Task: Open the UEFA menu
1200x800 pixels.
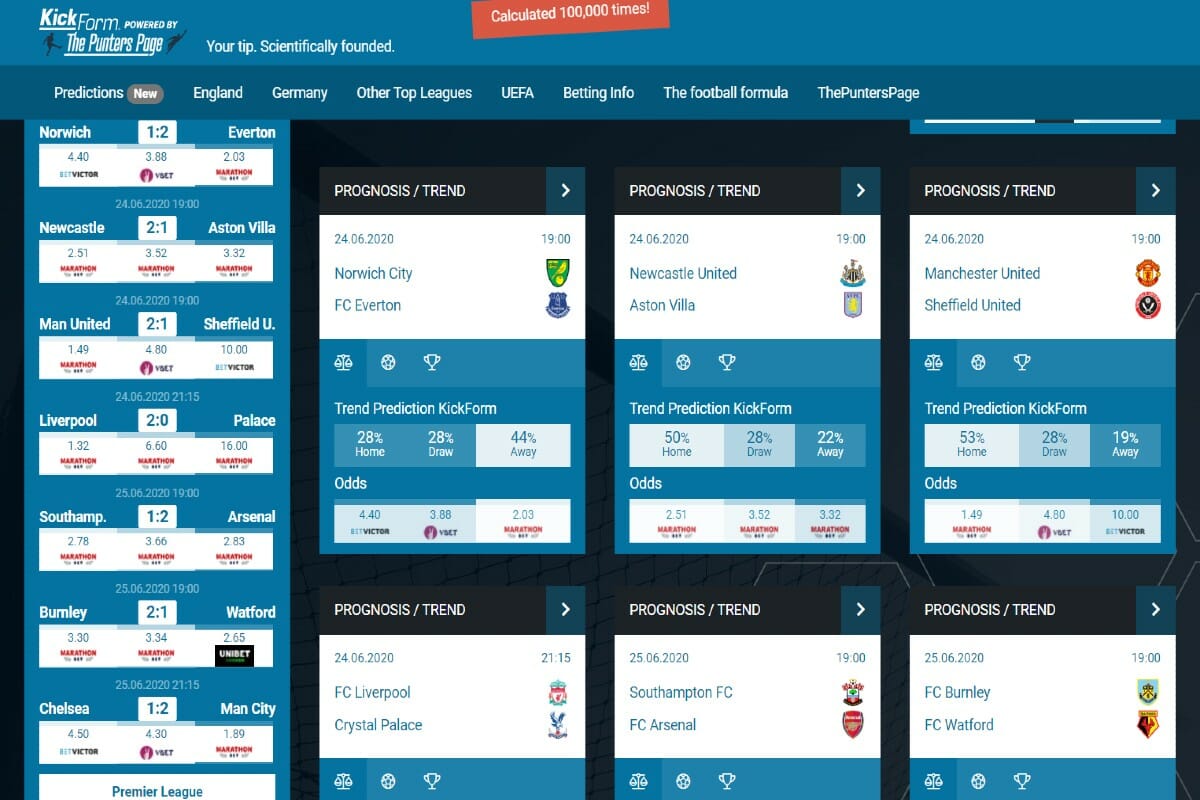Action: 518,93
